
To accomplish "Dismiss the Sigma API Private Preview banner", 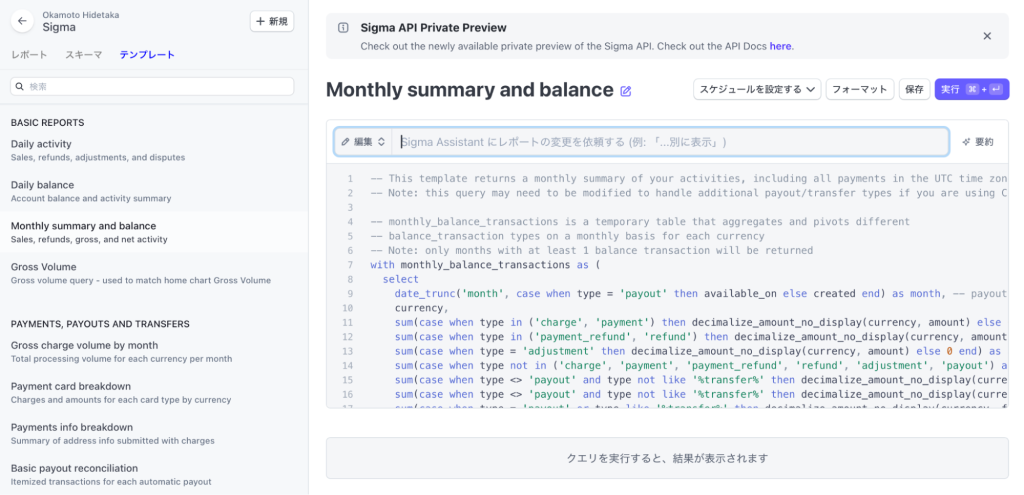I will tap(987, 37).
